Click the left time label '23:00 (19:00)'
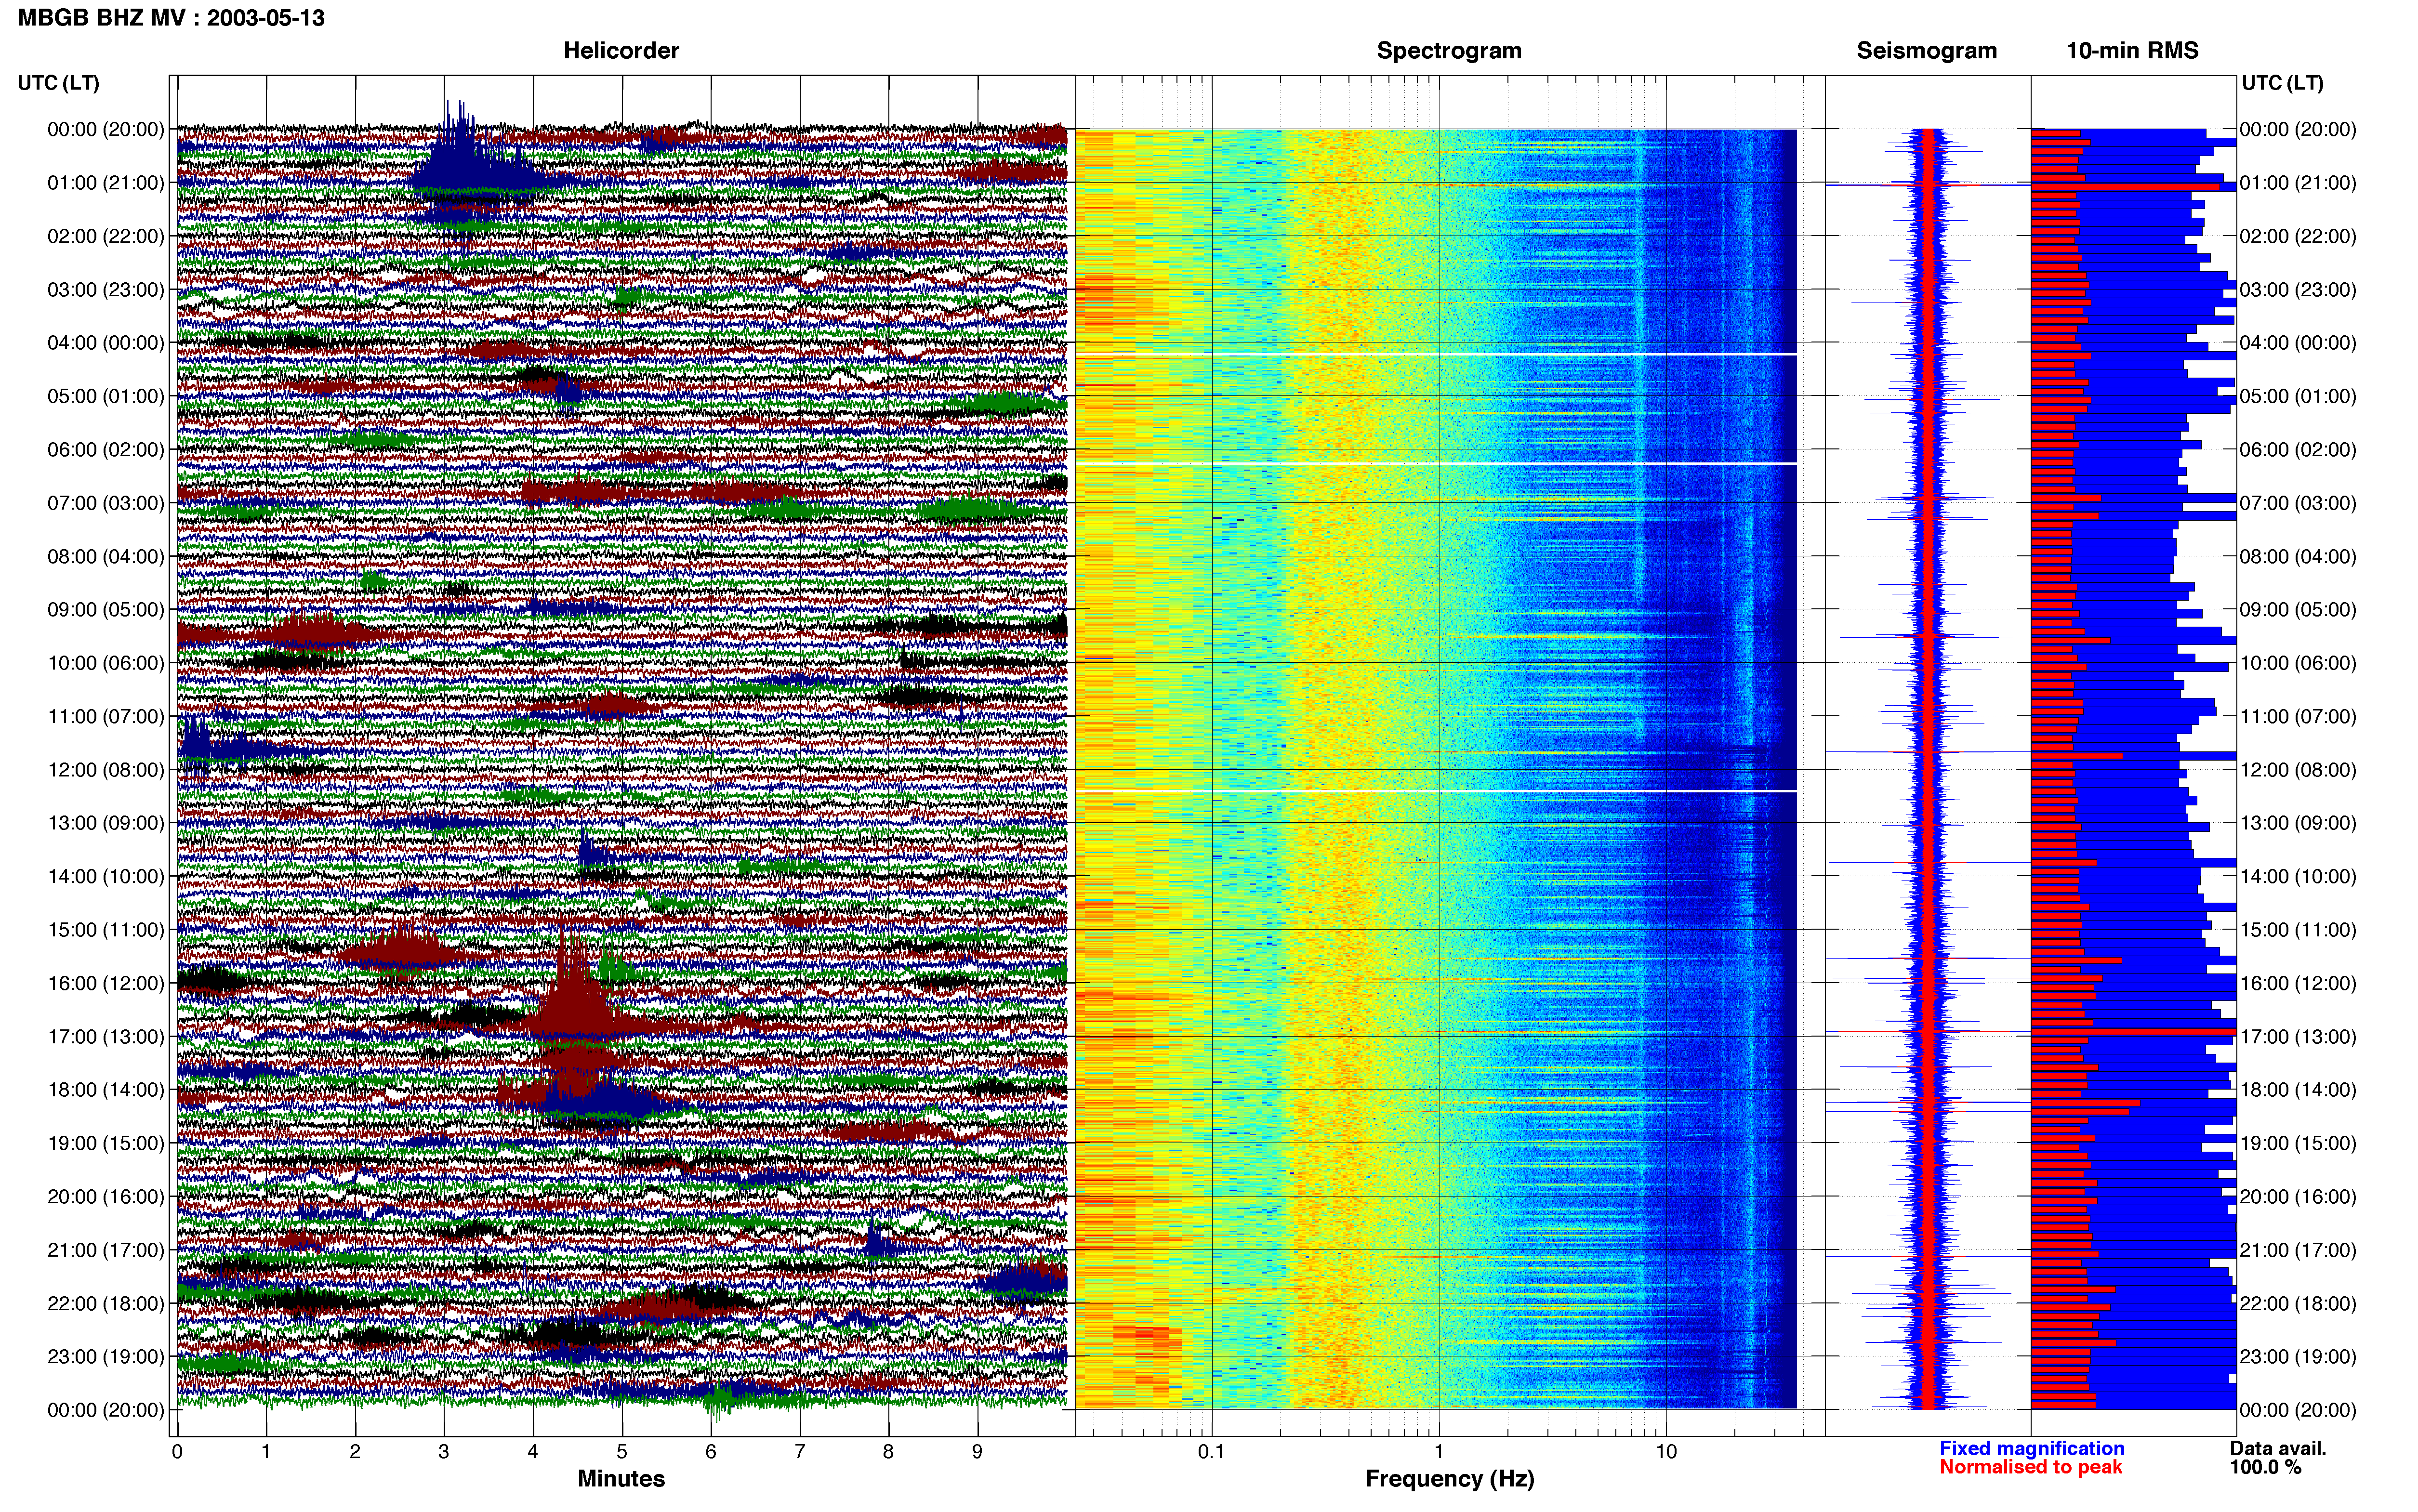This screenshot has width=2418, height=1512. point(106,1357)
